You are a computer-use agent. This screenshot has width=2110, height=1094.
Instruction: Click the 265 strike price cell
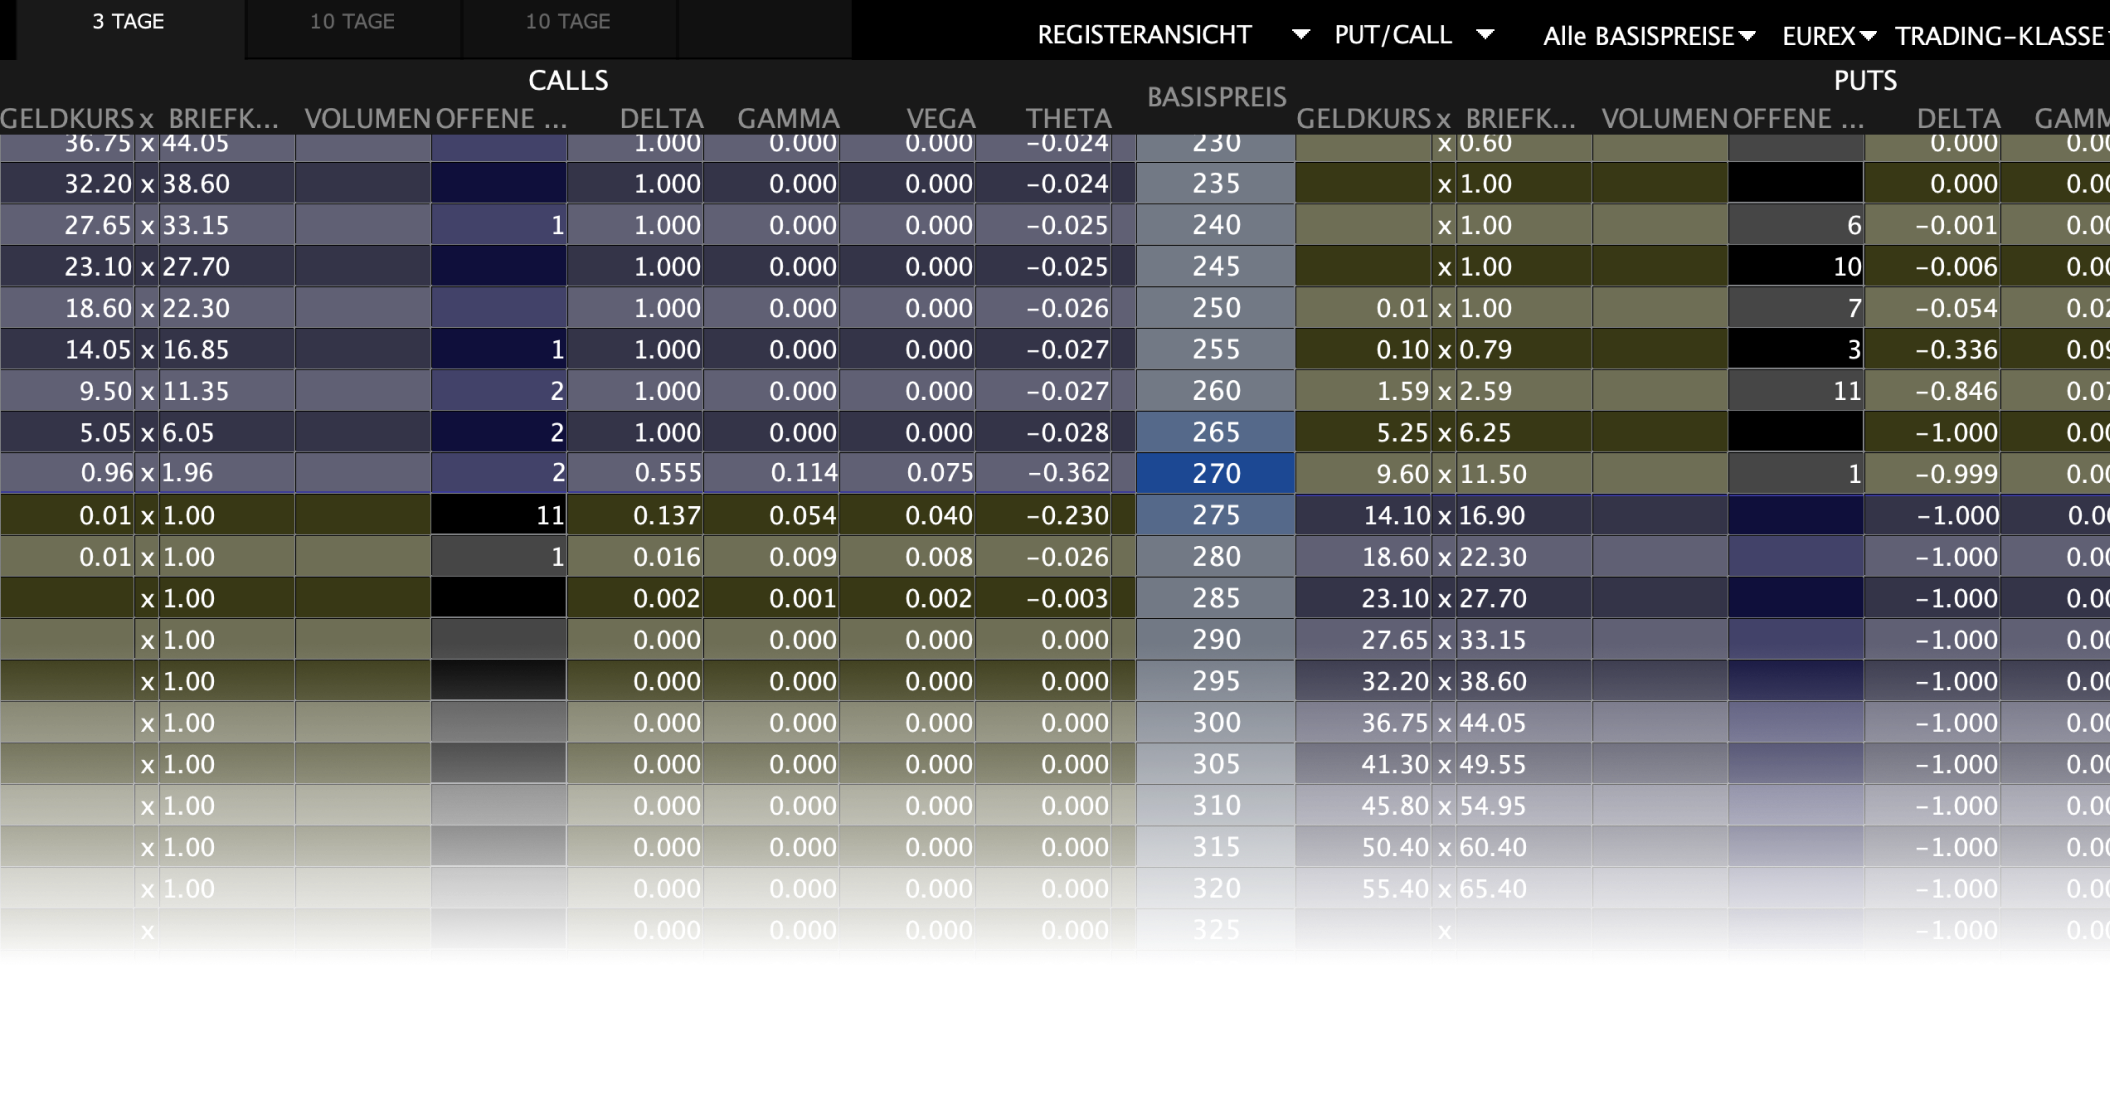[x=1216, y=433]
